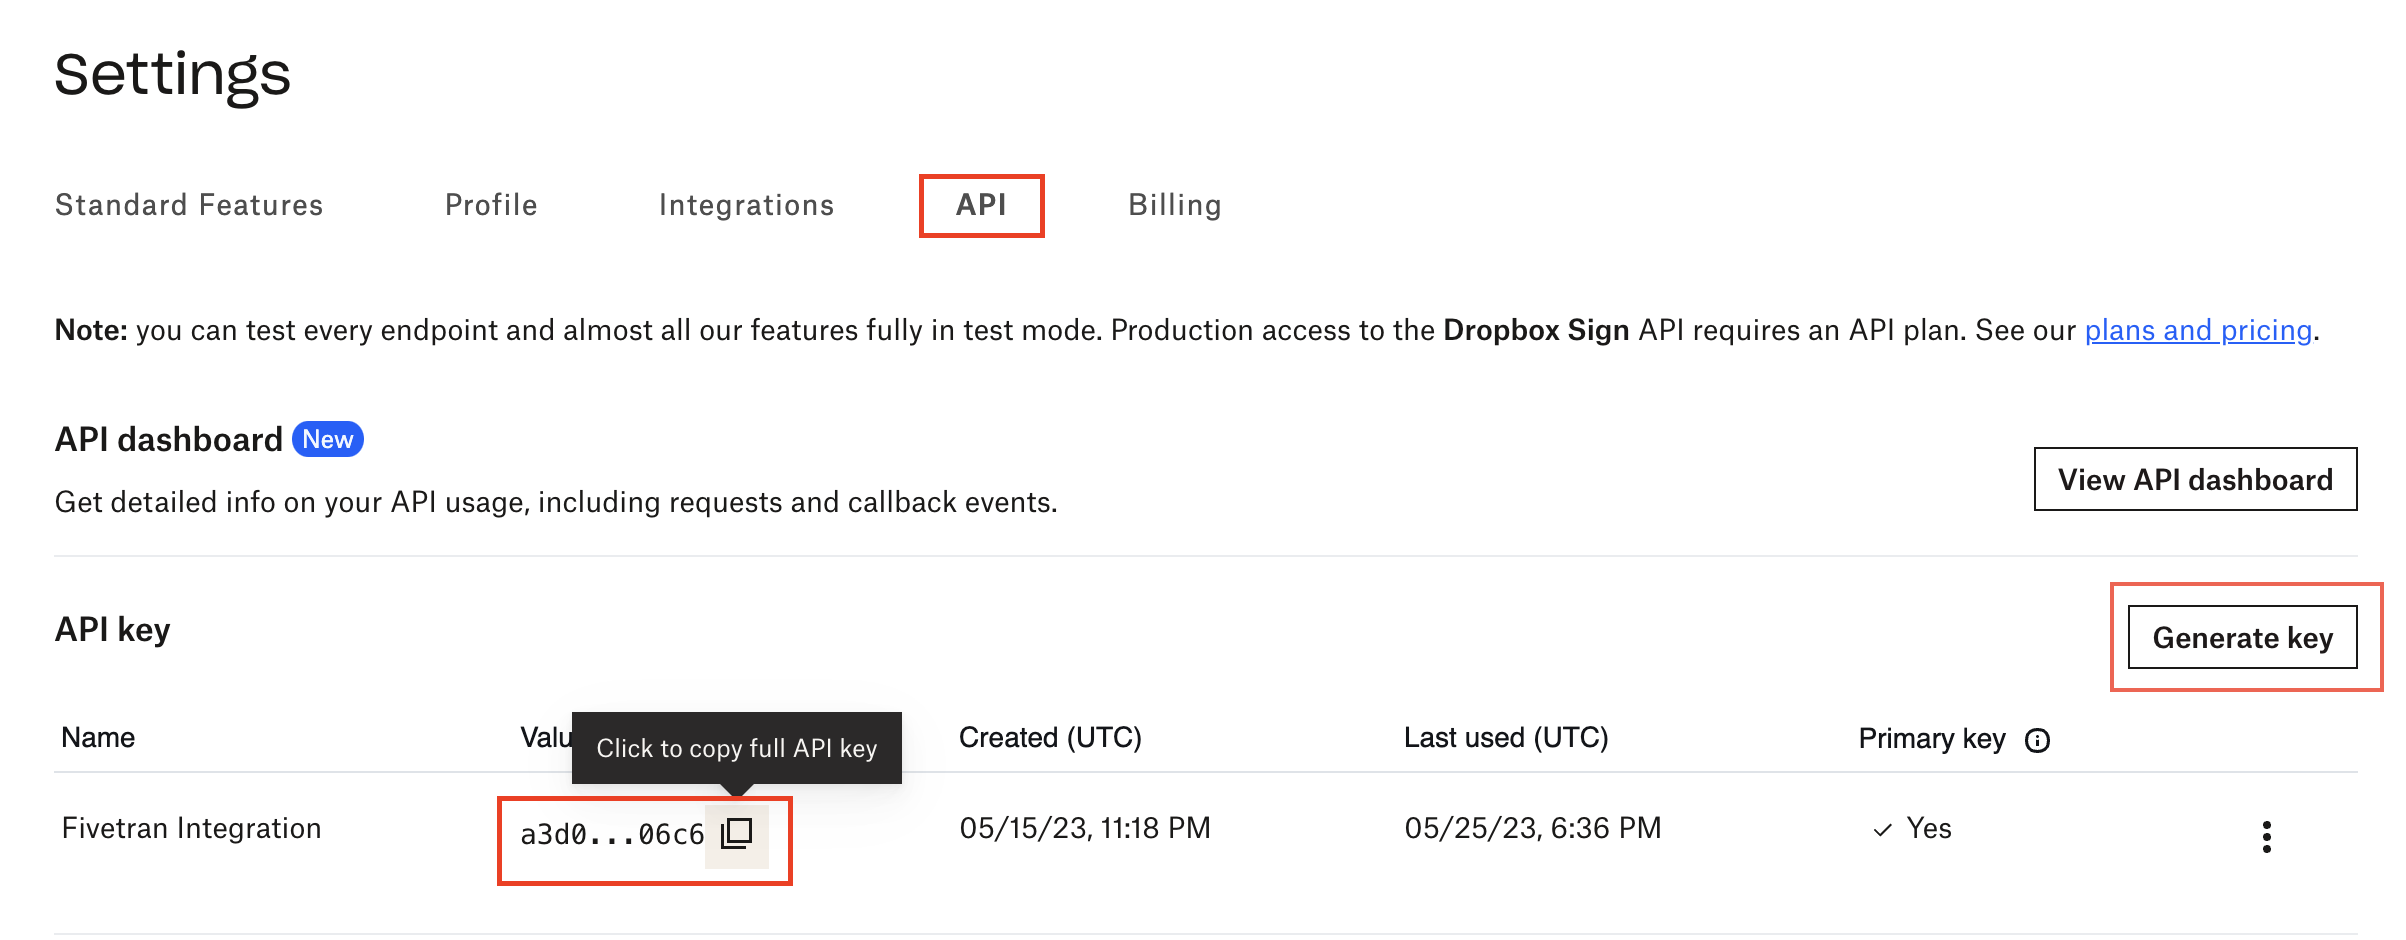Click the masked key a3d0...06c6
The height and width of the screenshot is (940, 2406).
(612, 834)
